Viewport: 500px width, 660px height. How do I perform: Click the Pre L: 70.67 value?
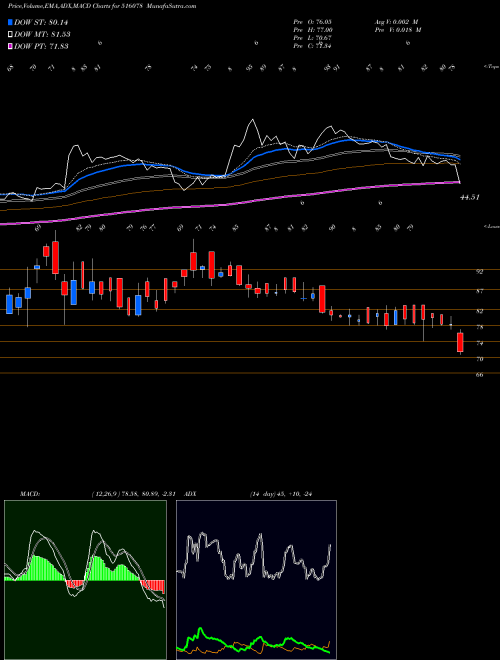pos(313,38)
